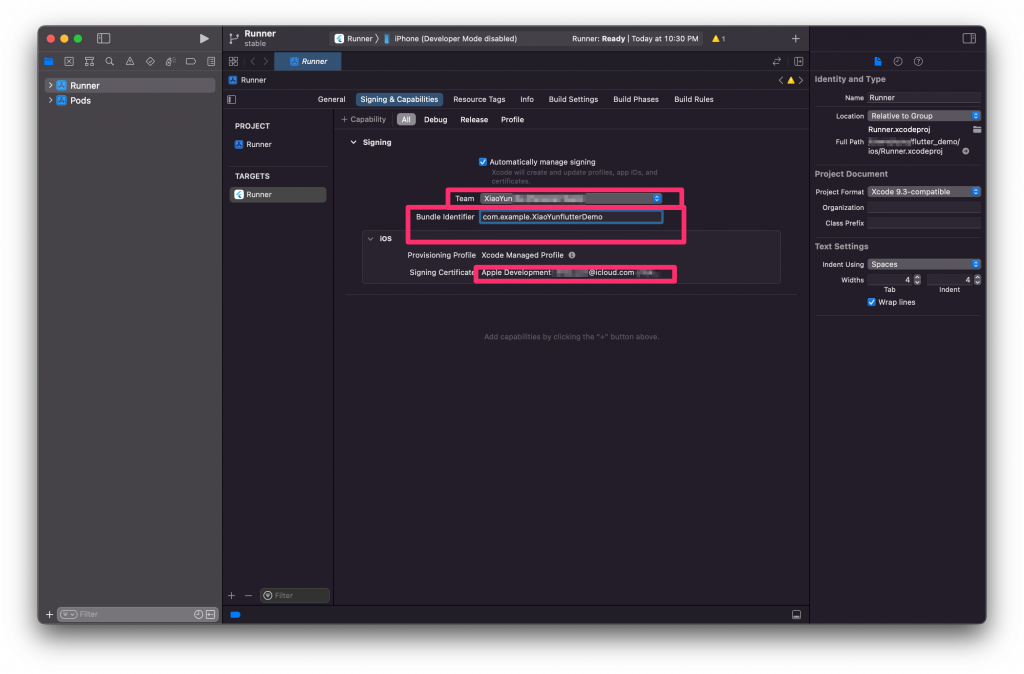Click the navigator Filter field
The height and width of the screenshot is (674, 1024).
tap(138, 615)
